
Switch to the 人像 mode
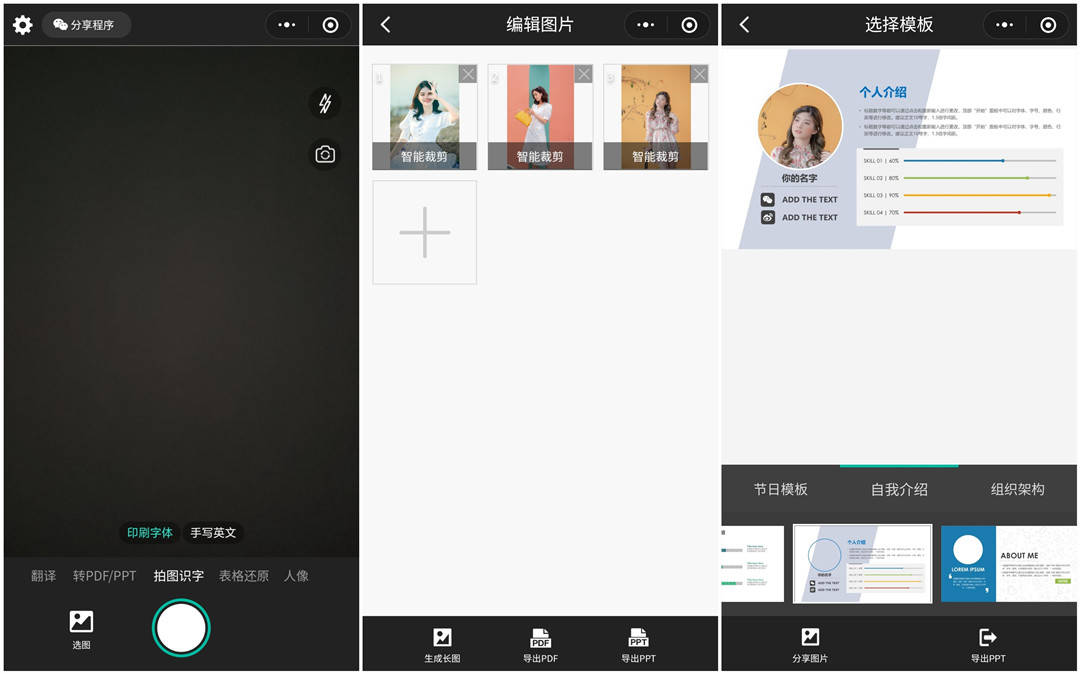(x=296, y=576)
